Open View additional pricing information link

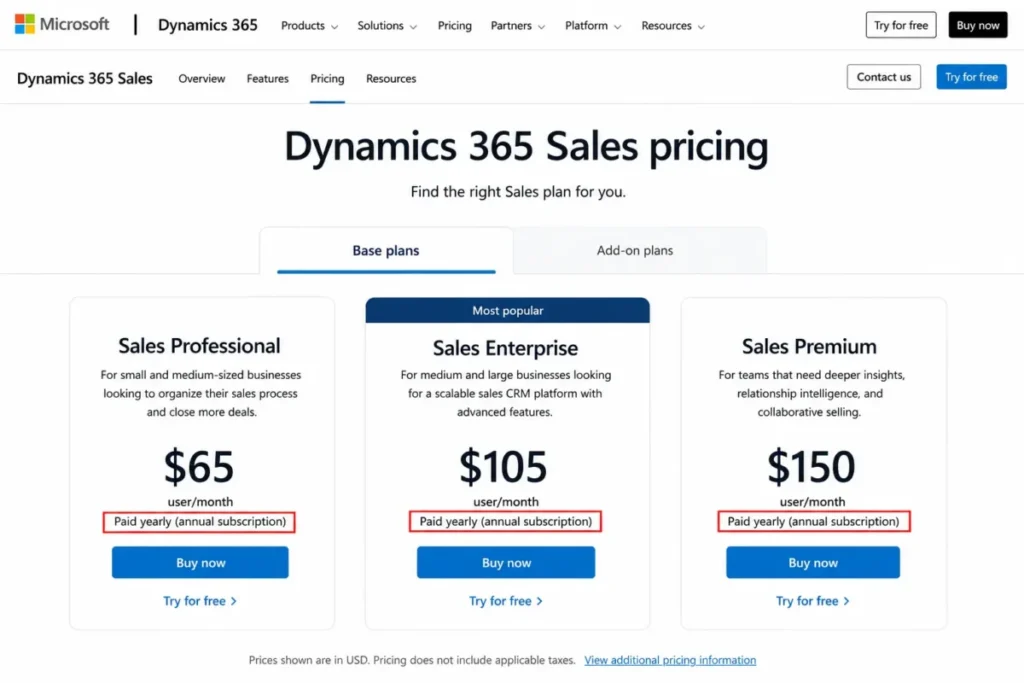[x=670, y=660]
